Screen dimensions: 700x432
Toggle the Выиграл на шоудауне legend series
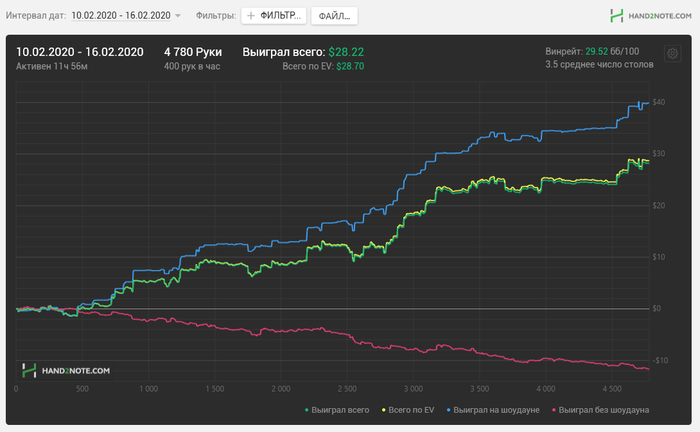(x=493, y=410)
